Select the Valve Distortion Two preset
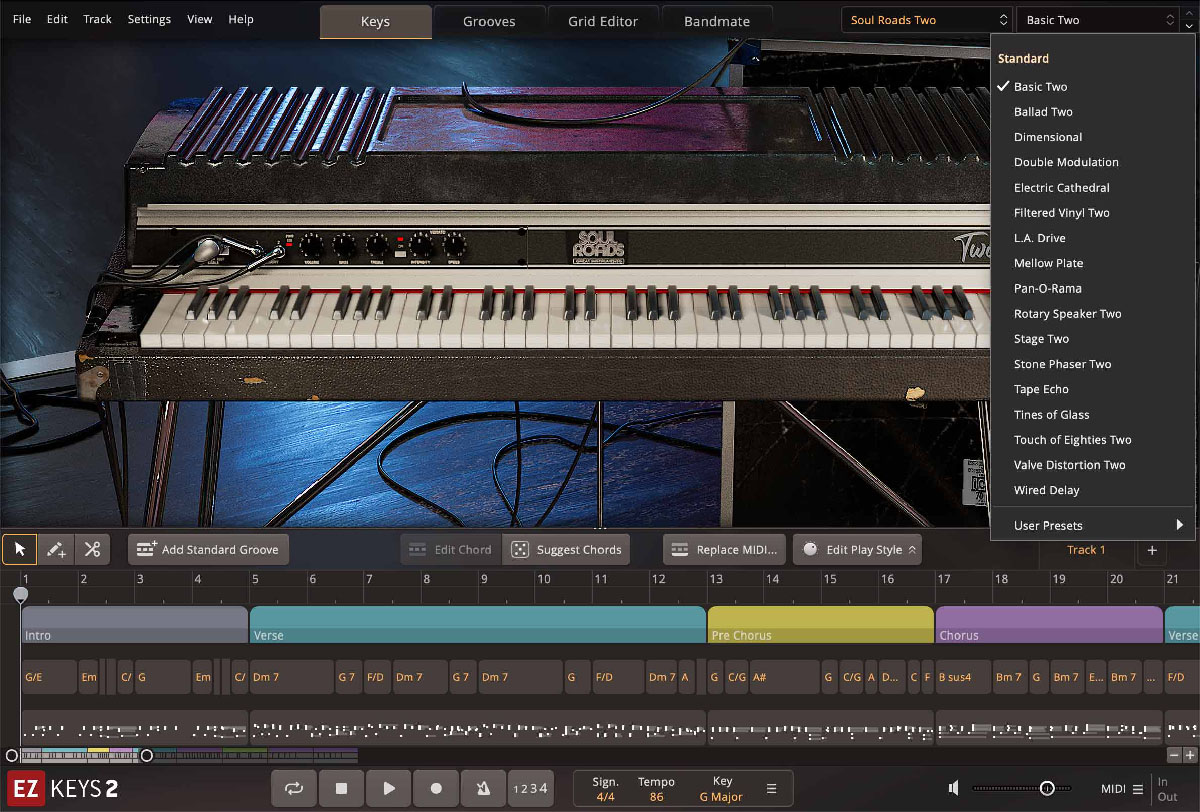The image size is (1200, 812). pyautogui.click(x=1094, y=465)
